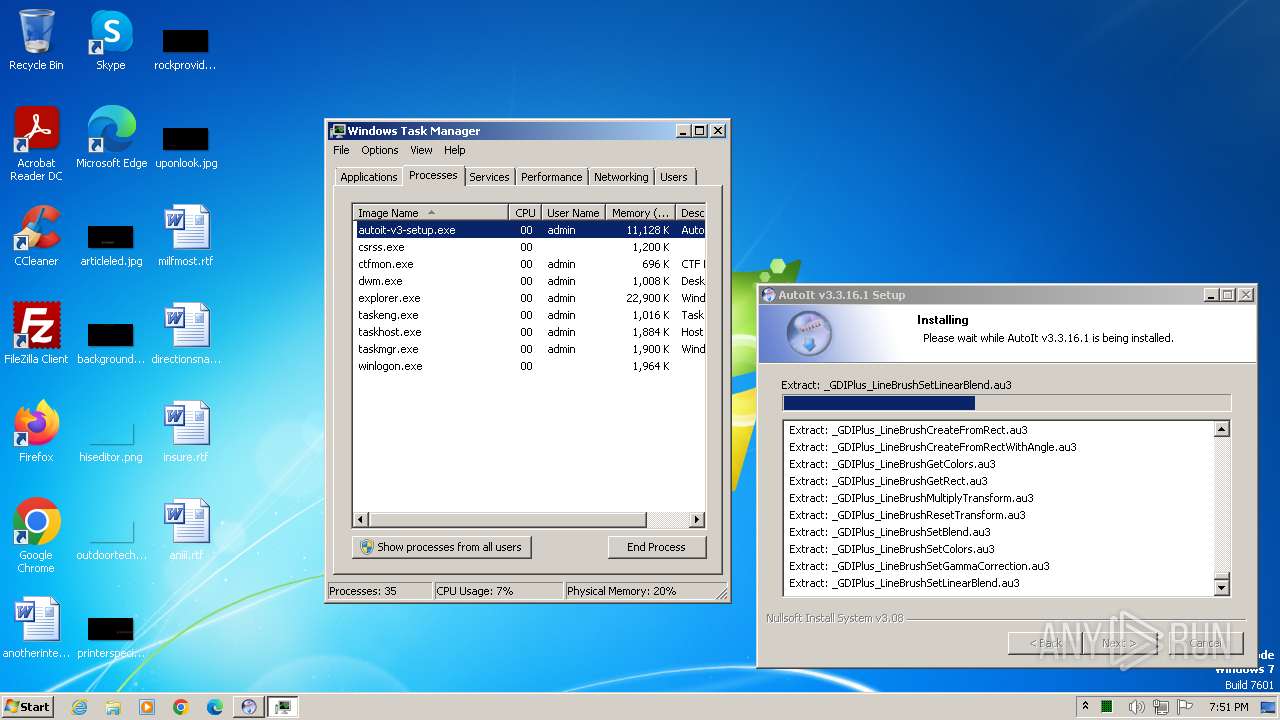Launch Firefox from the desktop

(x=36, y=432)
